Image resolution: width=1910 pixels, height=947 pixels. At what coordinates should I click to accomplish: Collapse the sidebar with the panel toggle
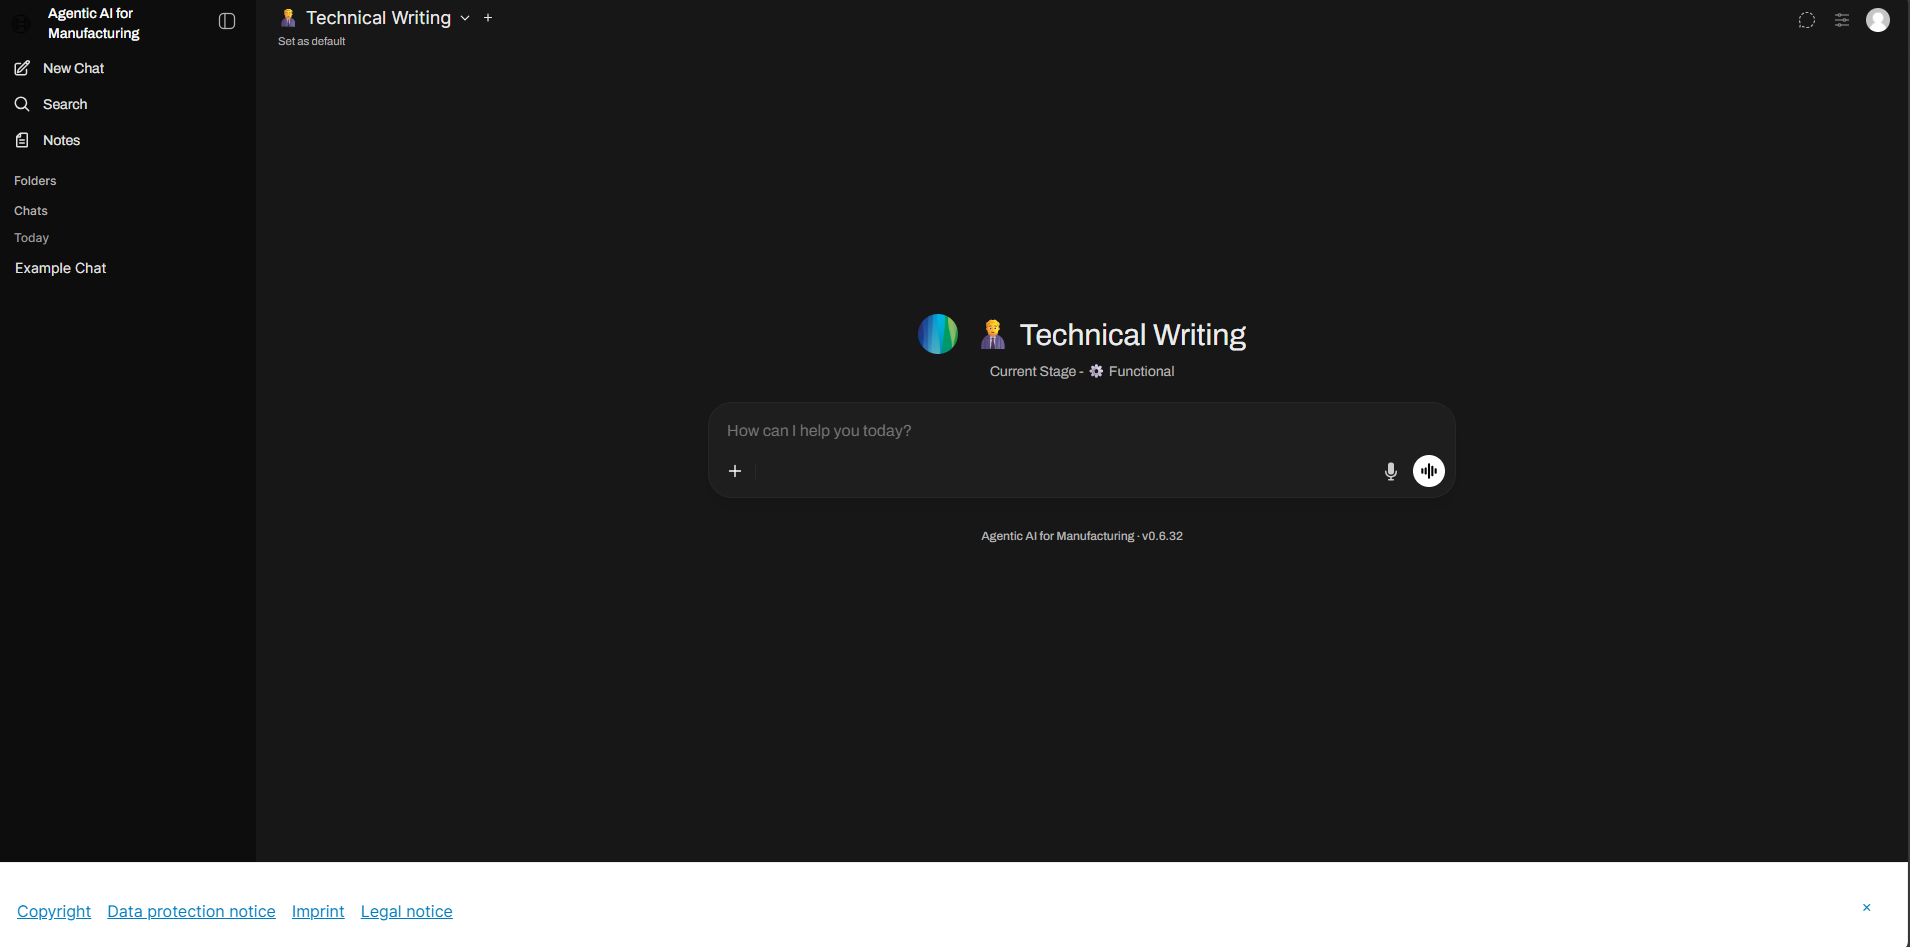tap(227, 21)
